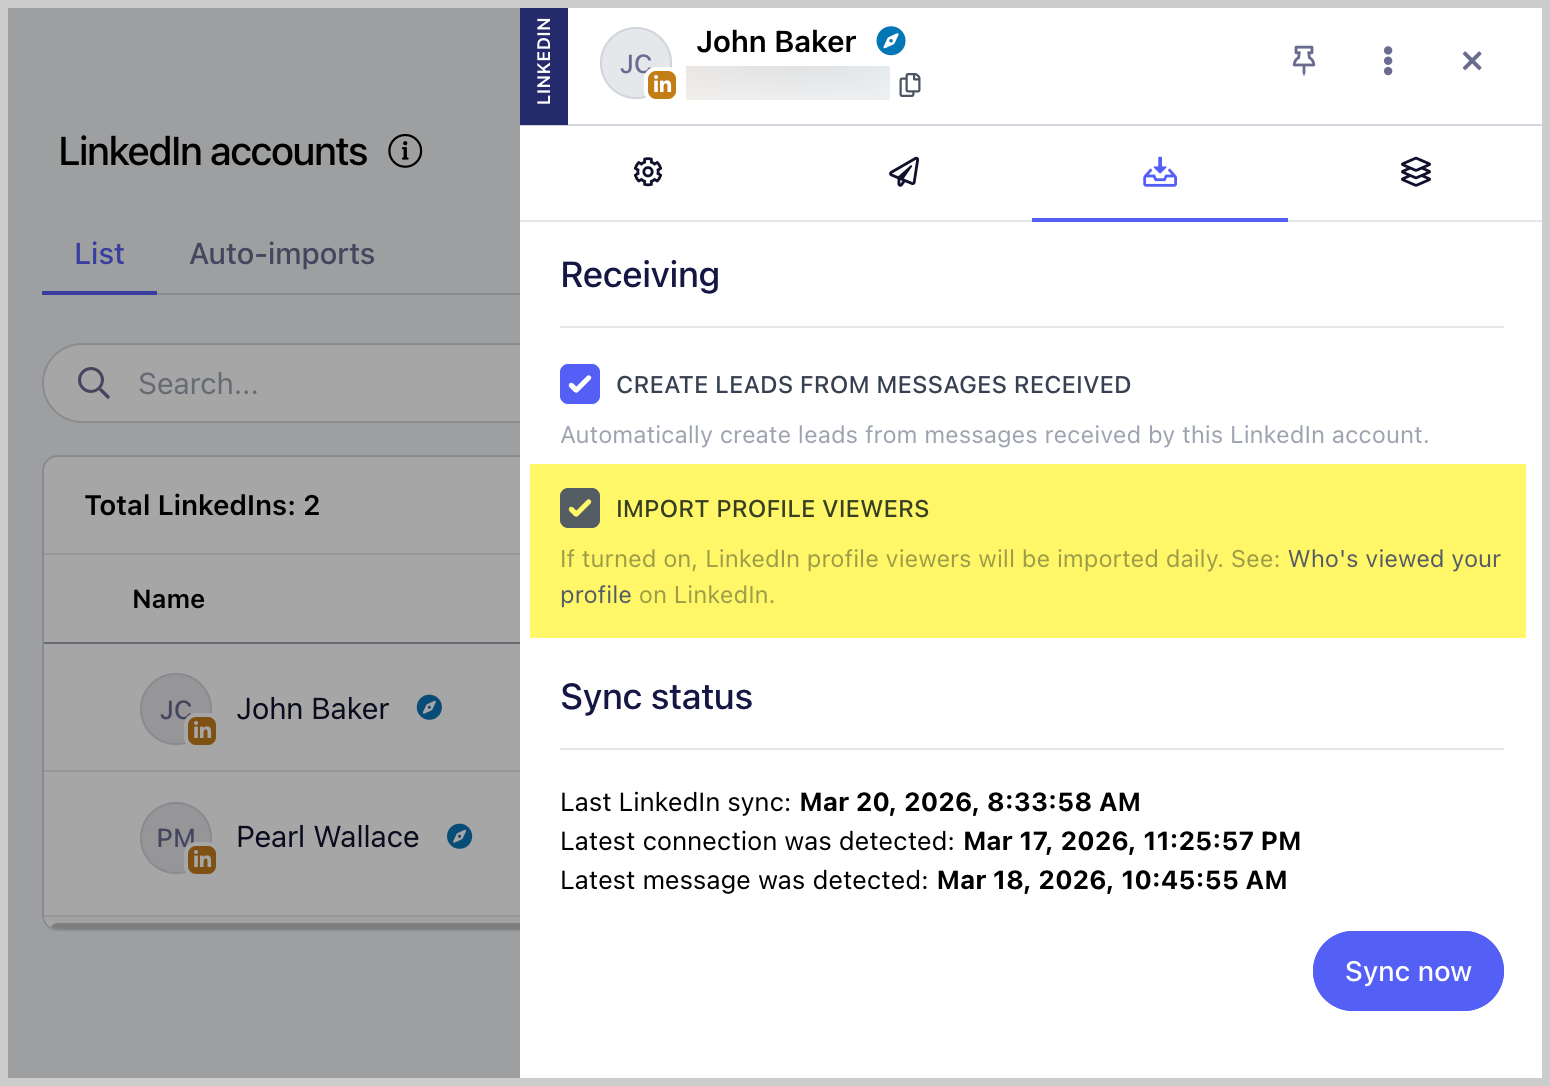Switch to the Auto-imports tab
This screenshot has height=1086, width=1550.
[x=282, y=254]
